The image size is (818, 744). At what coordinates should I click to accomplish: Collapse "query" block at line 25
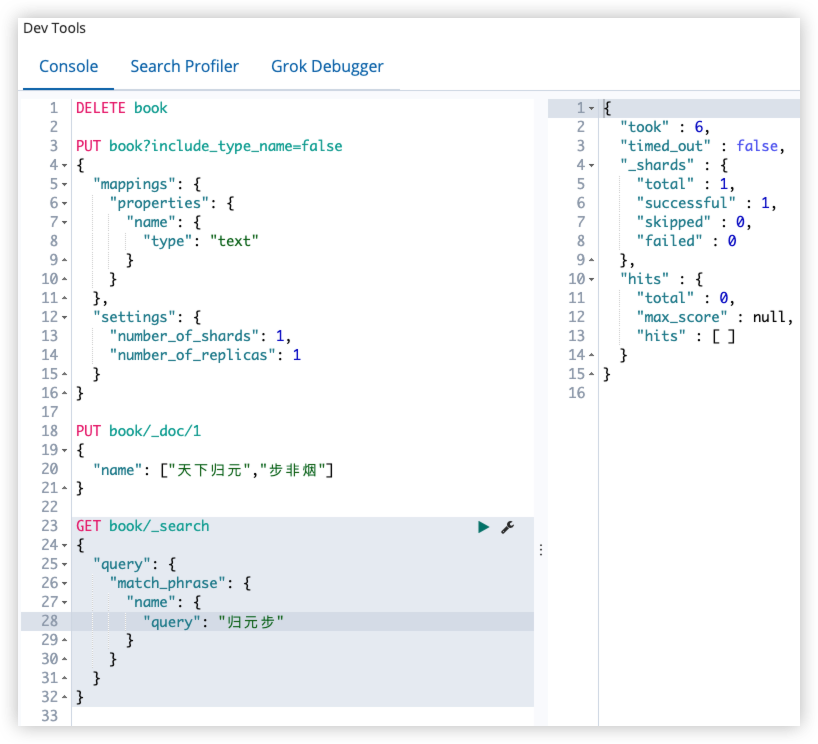coord(65,565)
